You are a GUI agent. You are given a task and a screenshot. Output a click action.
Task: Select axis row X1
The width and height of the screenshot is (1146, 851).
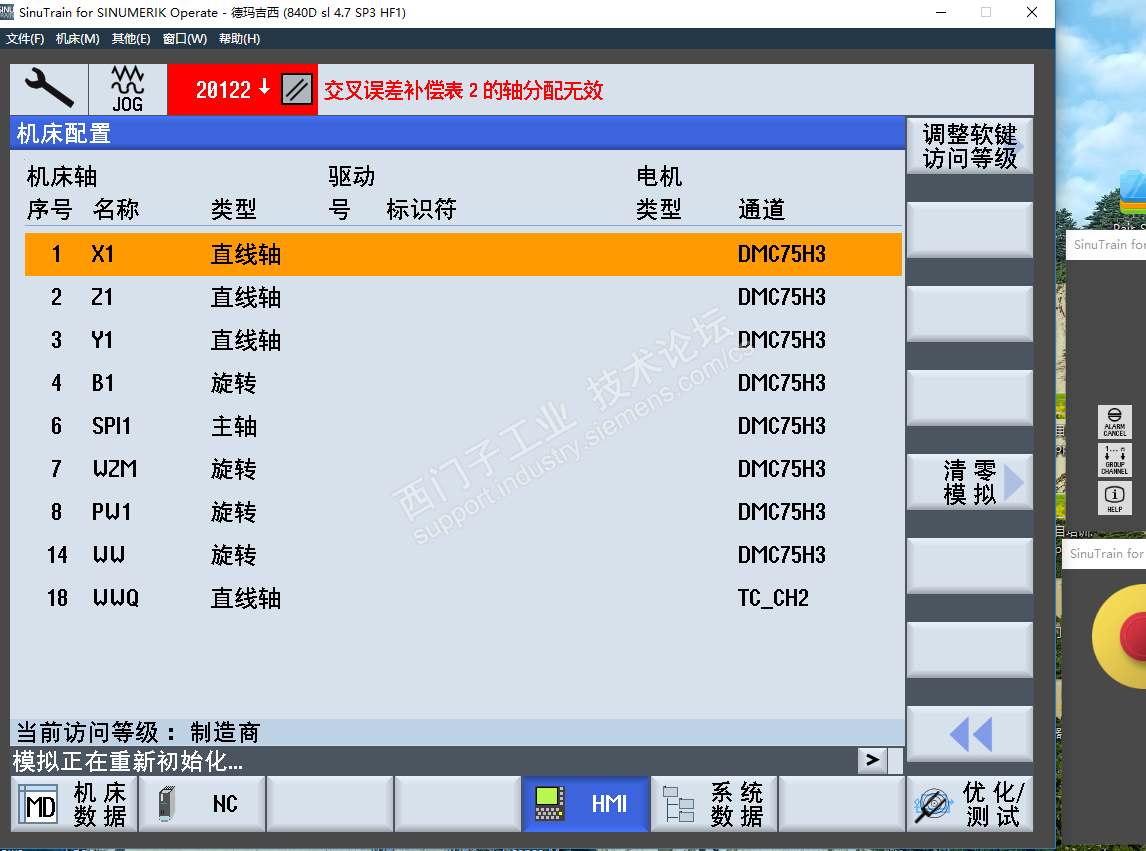[463, 254]
